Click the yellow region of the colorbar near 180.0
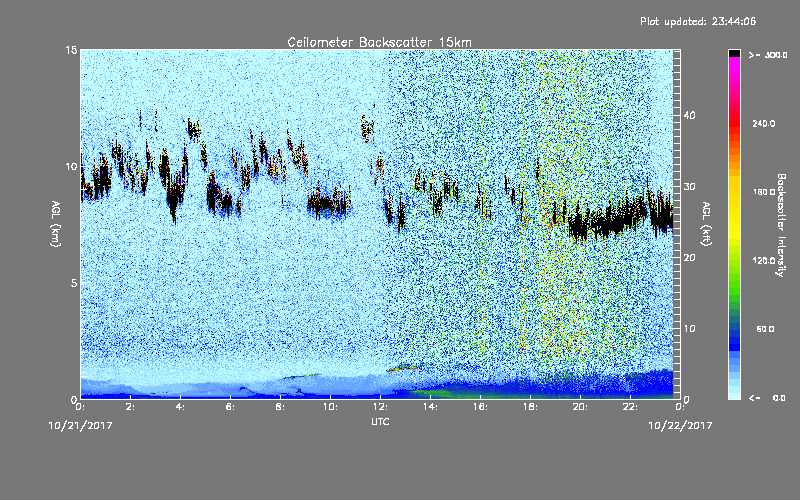This screenshot has width=800, height=500. 734,192
